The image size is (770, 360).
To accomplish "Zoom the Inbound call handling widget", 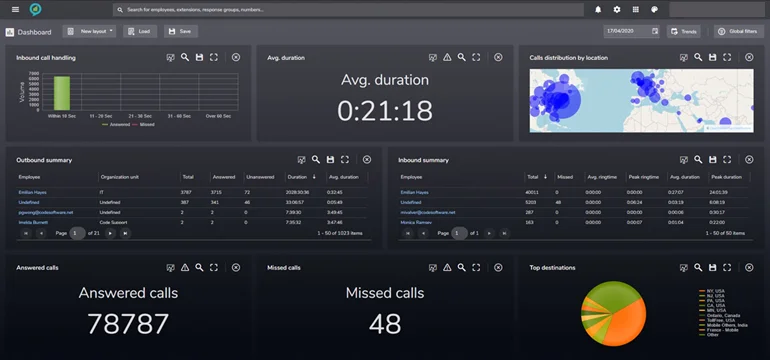I will 185,57.
